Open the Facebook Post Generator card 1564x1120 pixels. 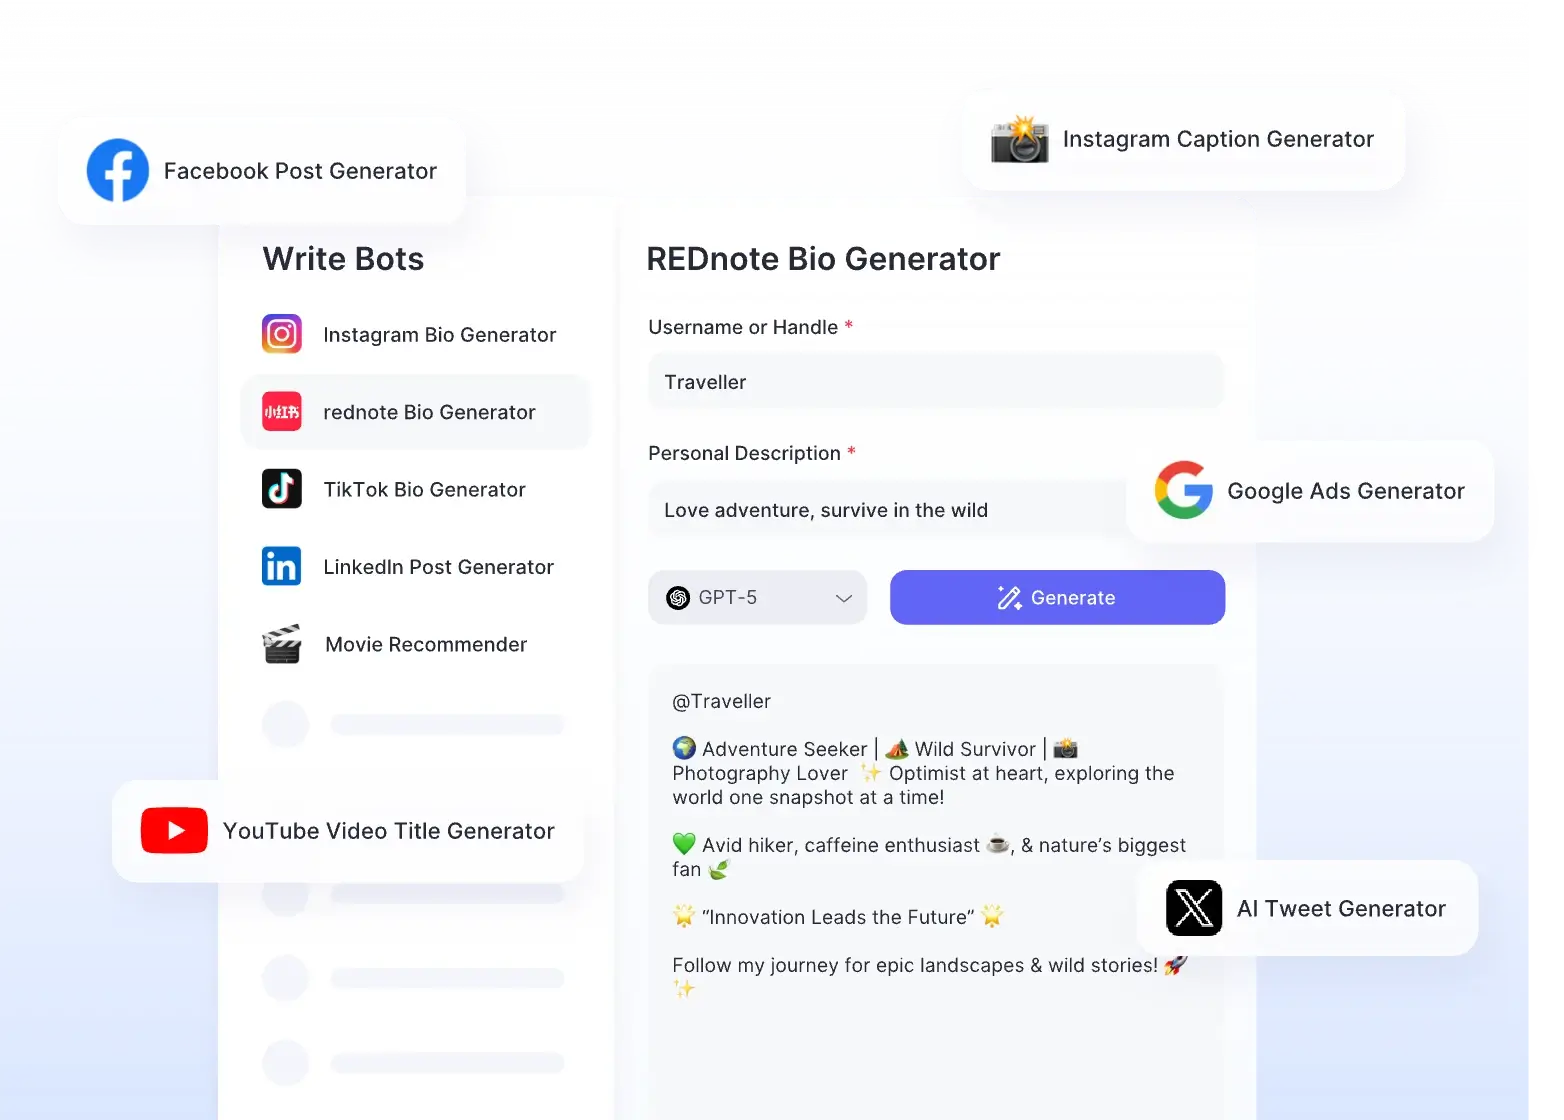[262, 171]
